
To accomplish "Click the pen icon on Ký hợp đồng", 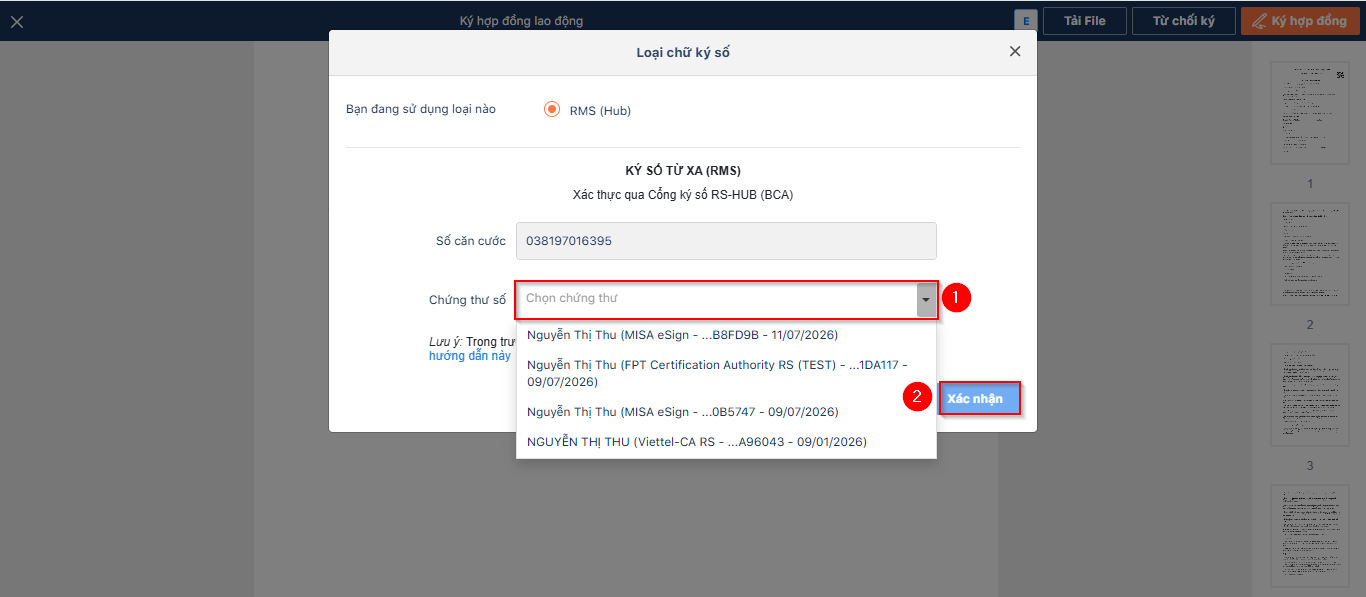I will click(x=1258, y=21).
